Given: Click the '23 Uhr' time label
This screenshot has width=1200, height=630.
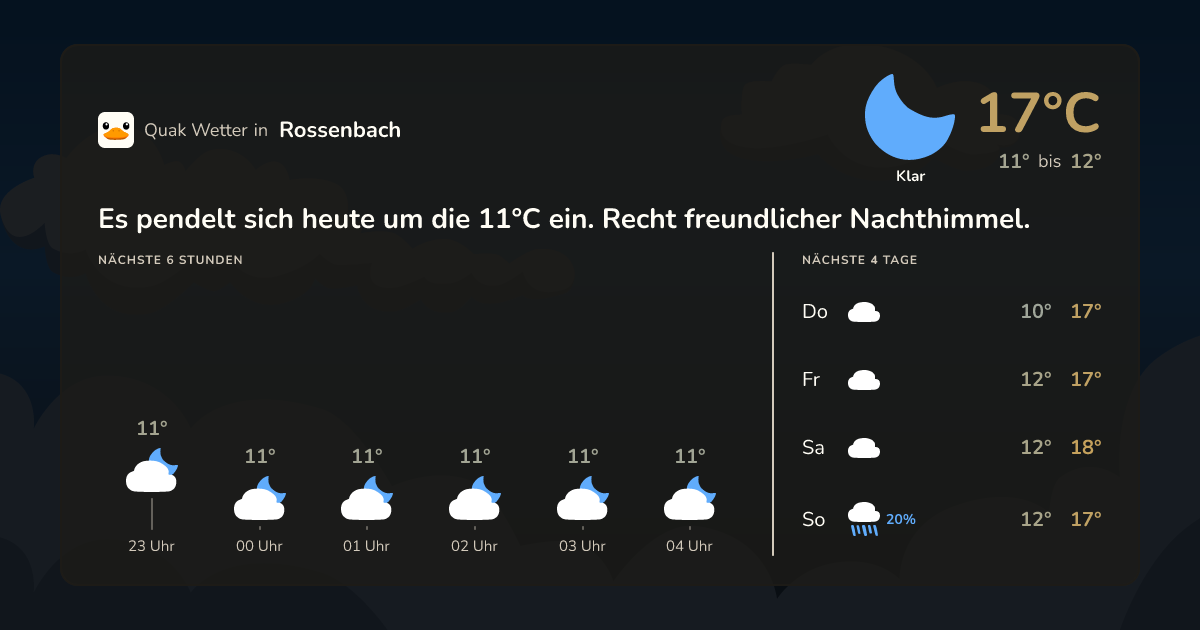Looking at the screenshot, I should tap(152, 546).
